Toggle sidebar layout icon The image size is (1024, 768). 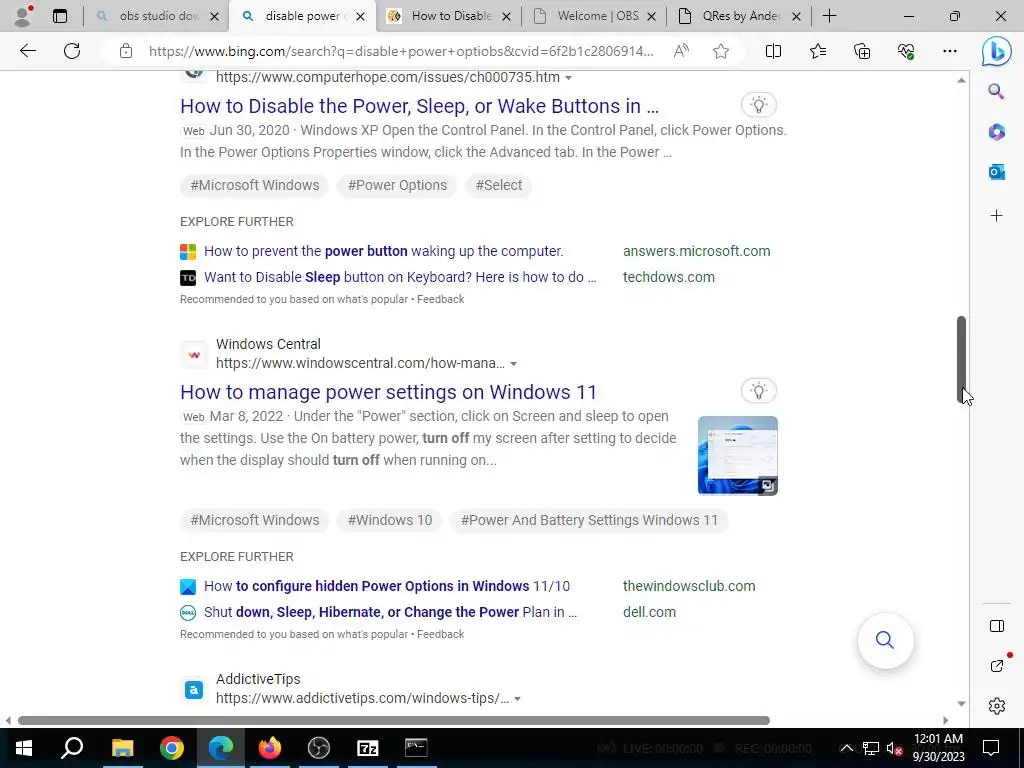[997, 626]
